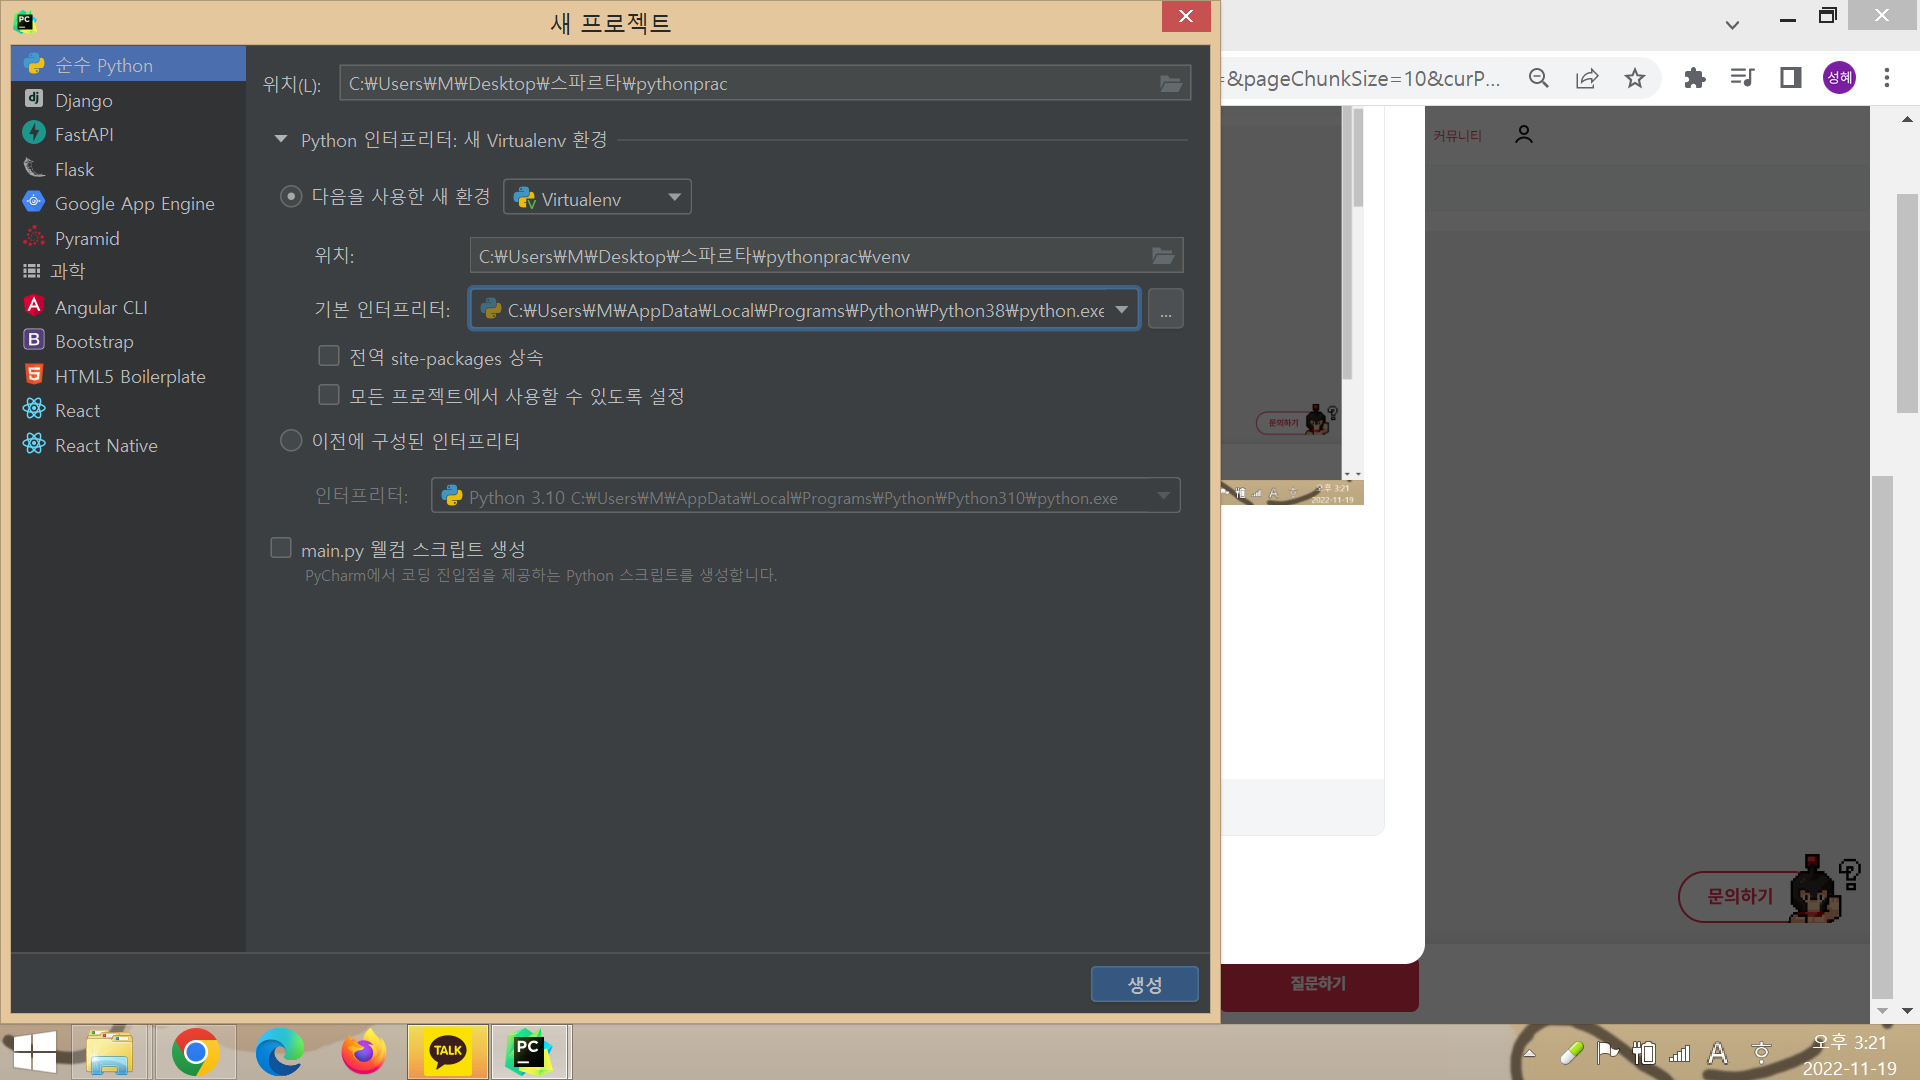
Task: Click the 과학 project type icon
Action: point(32,271)
